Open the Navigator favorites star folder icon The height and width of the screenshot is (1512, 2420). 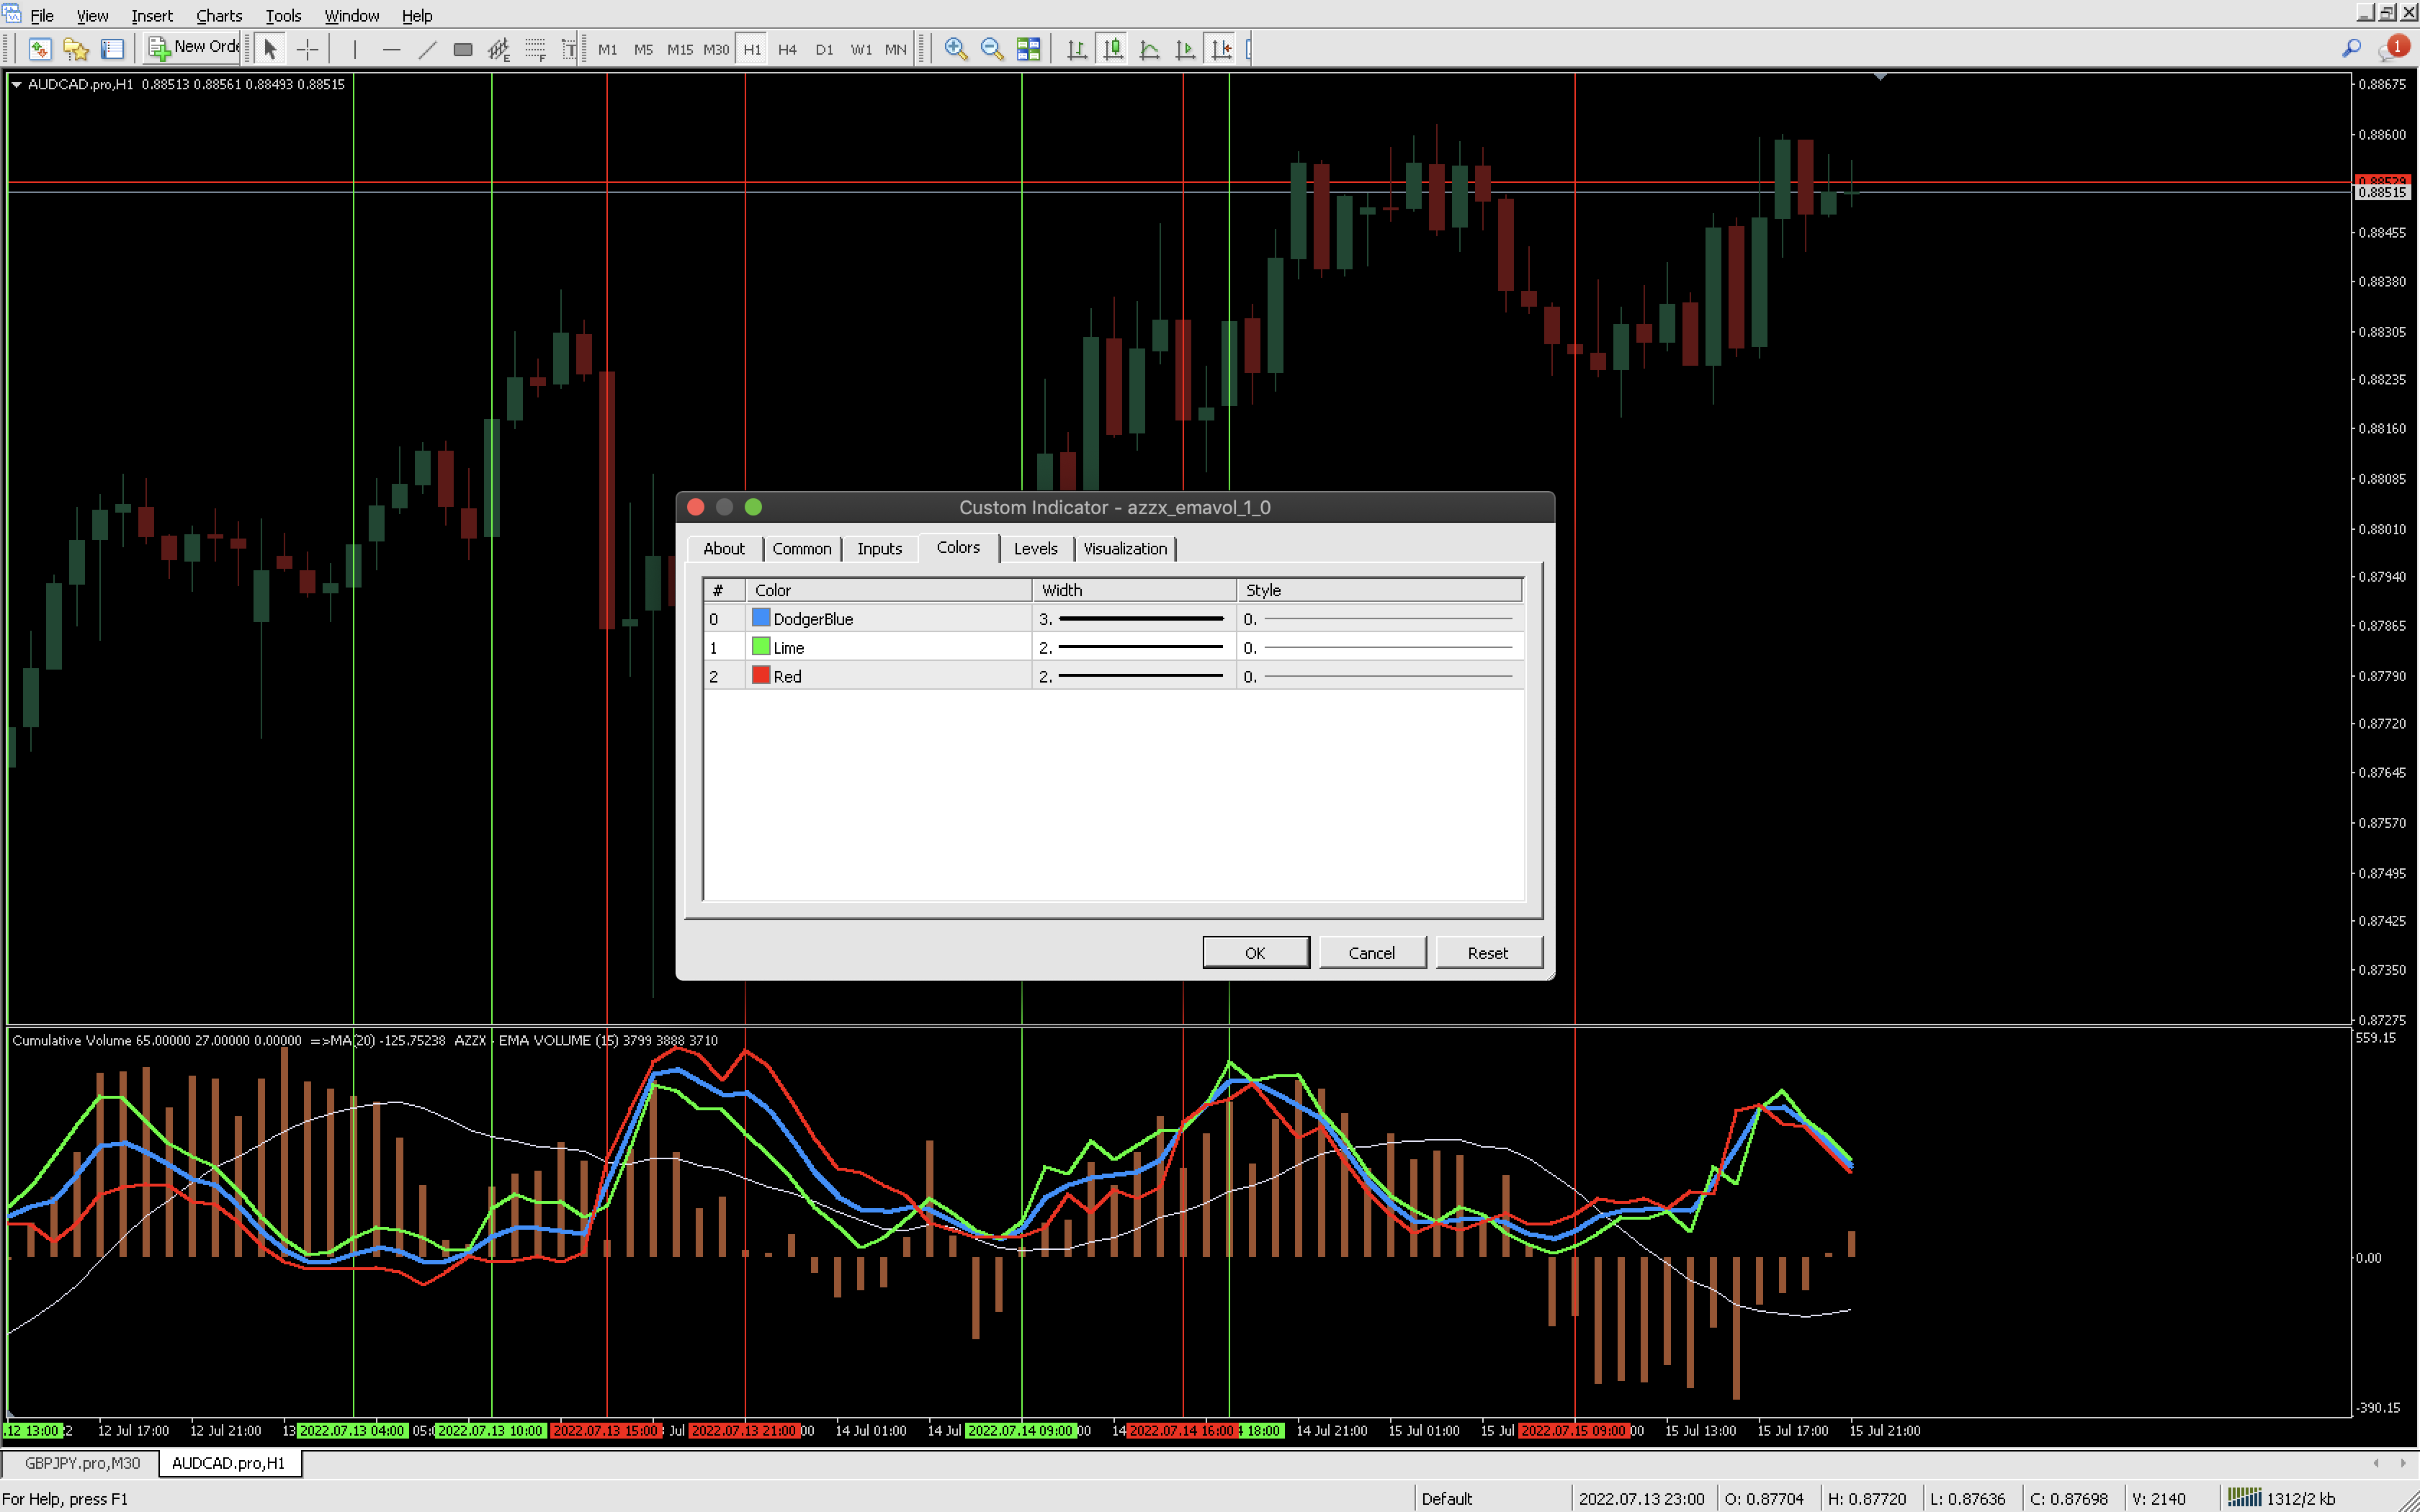point(76,48)
